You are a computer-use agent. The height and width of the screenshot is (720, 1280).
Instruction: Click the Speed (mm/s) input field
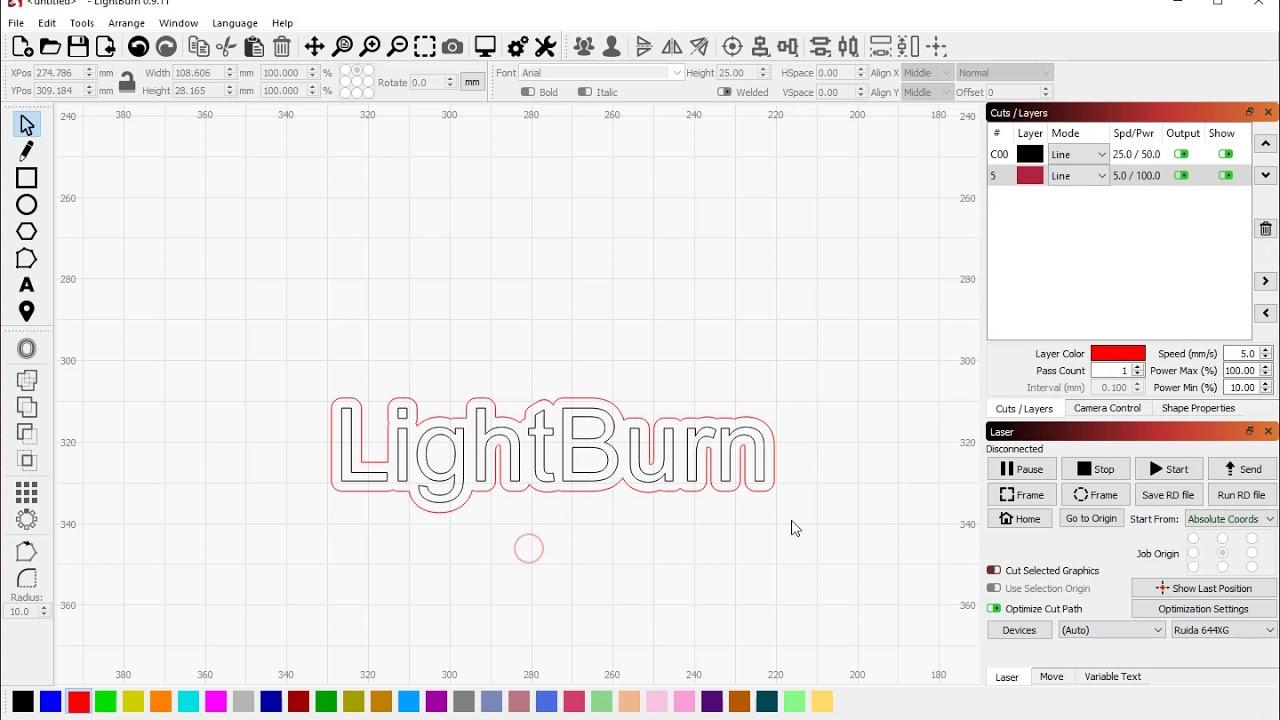pos(1241,354)
